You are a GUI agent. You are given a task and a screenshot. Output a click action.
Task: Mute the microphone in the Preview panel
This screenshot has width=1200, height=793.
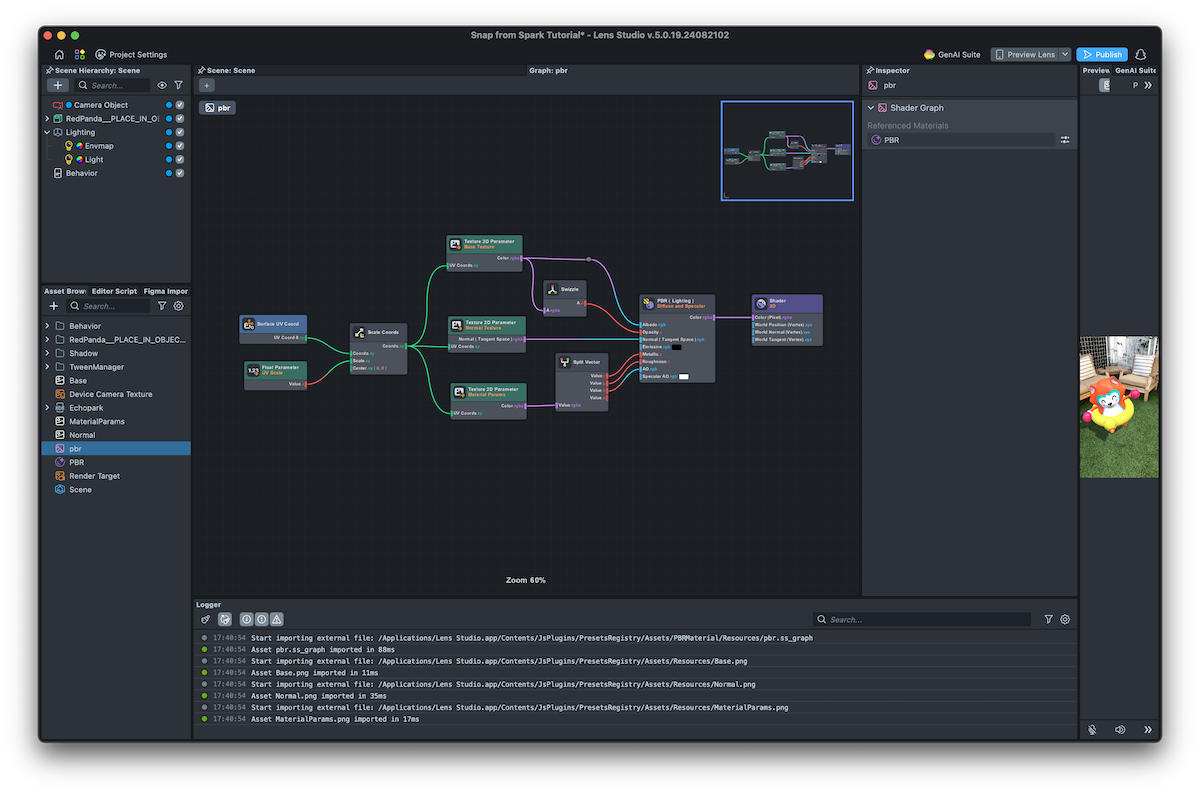(1093, 730)
